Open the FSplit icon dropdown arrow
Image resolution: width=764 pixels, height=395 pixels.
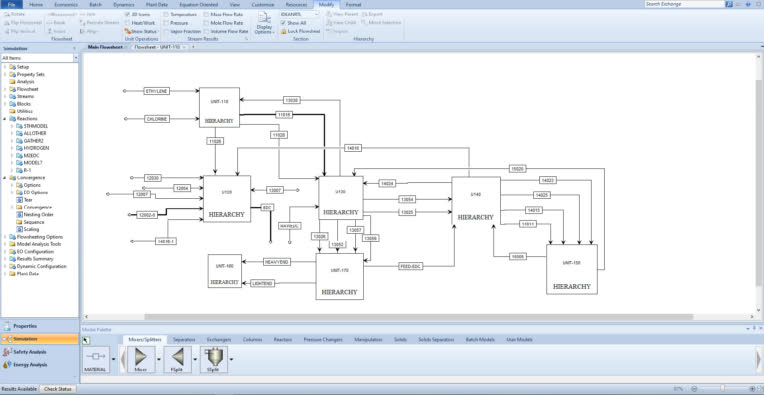195,359
